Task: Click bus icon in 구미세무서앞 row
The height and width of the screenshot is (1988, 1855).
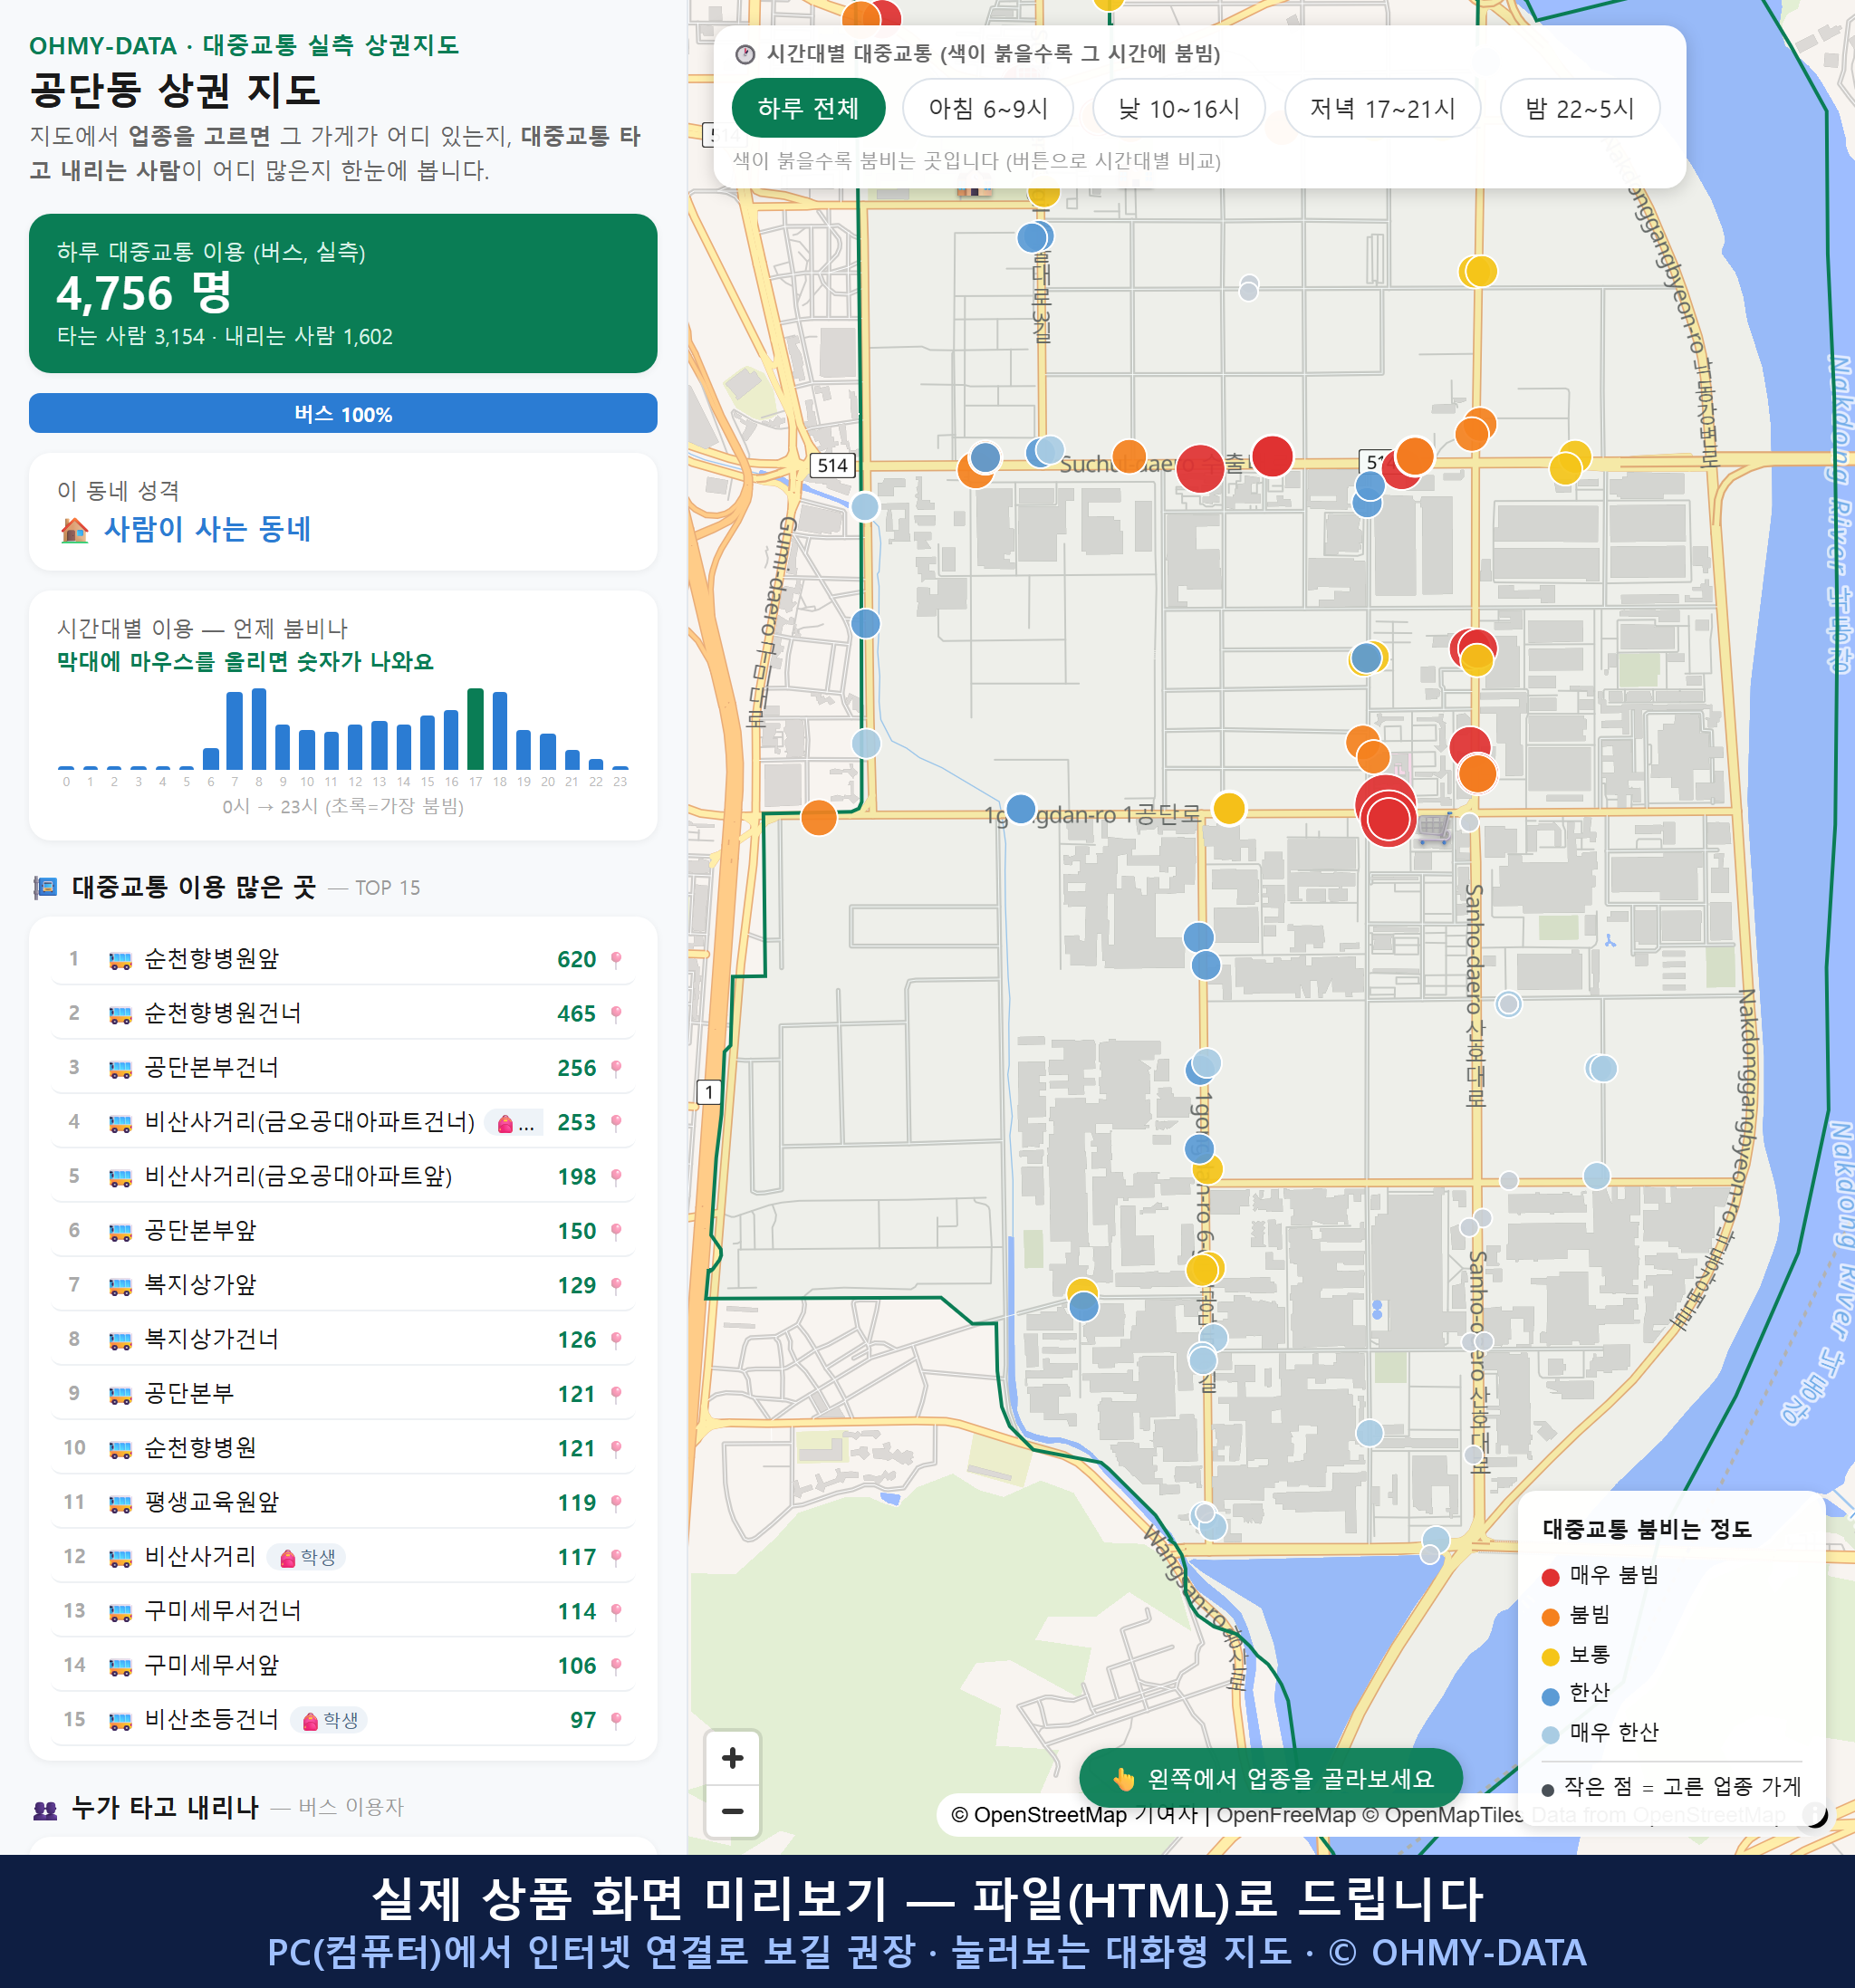Action: point(120,1666)
